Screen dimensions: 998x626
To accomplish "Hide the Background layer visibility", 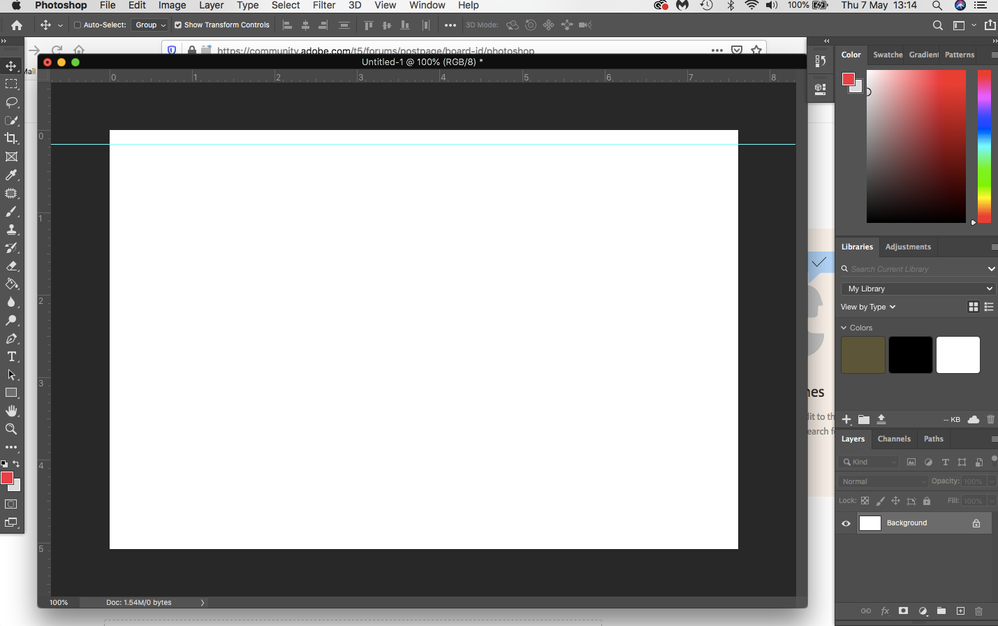I will coord(845,522).
